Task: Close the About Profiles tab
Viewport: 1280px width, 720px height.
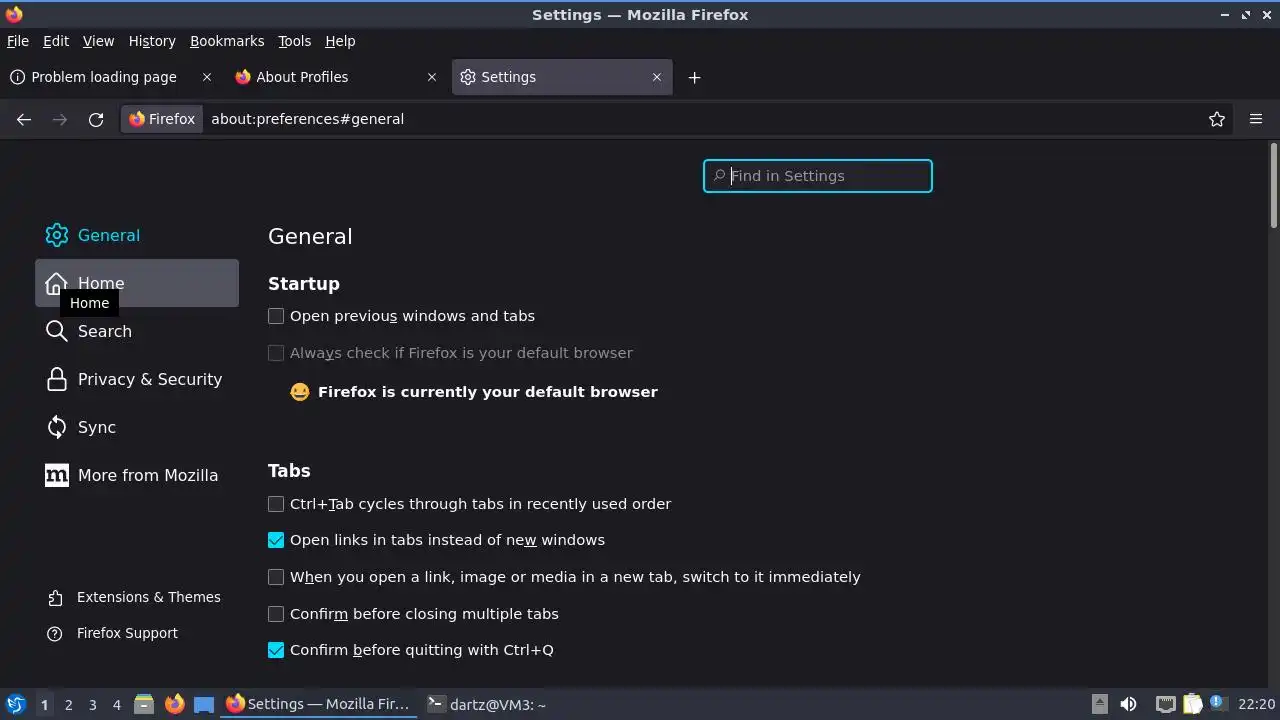Action: (x=432, y=77)
